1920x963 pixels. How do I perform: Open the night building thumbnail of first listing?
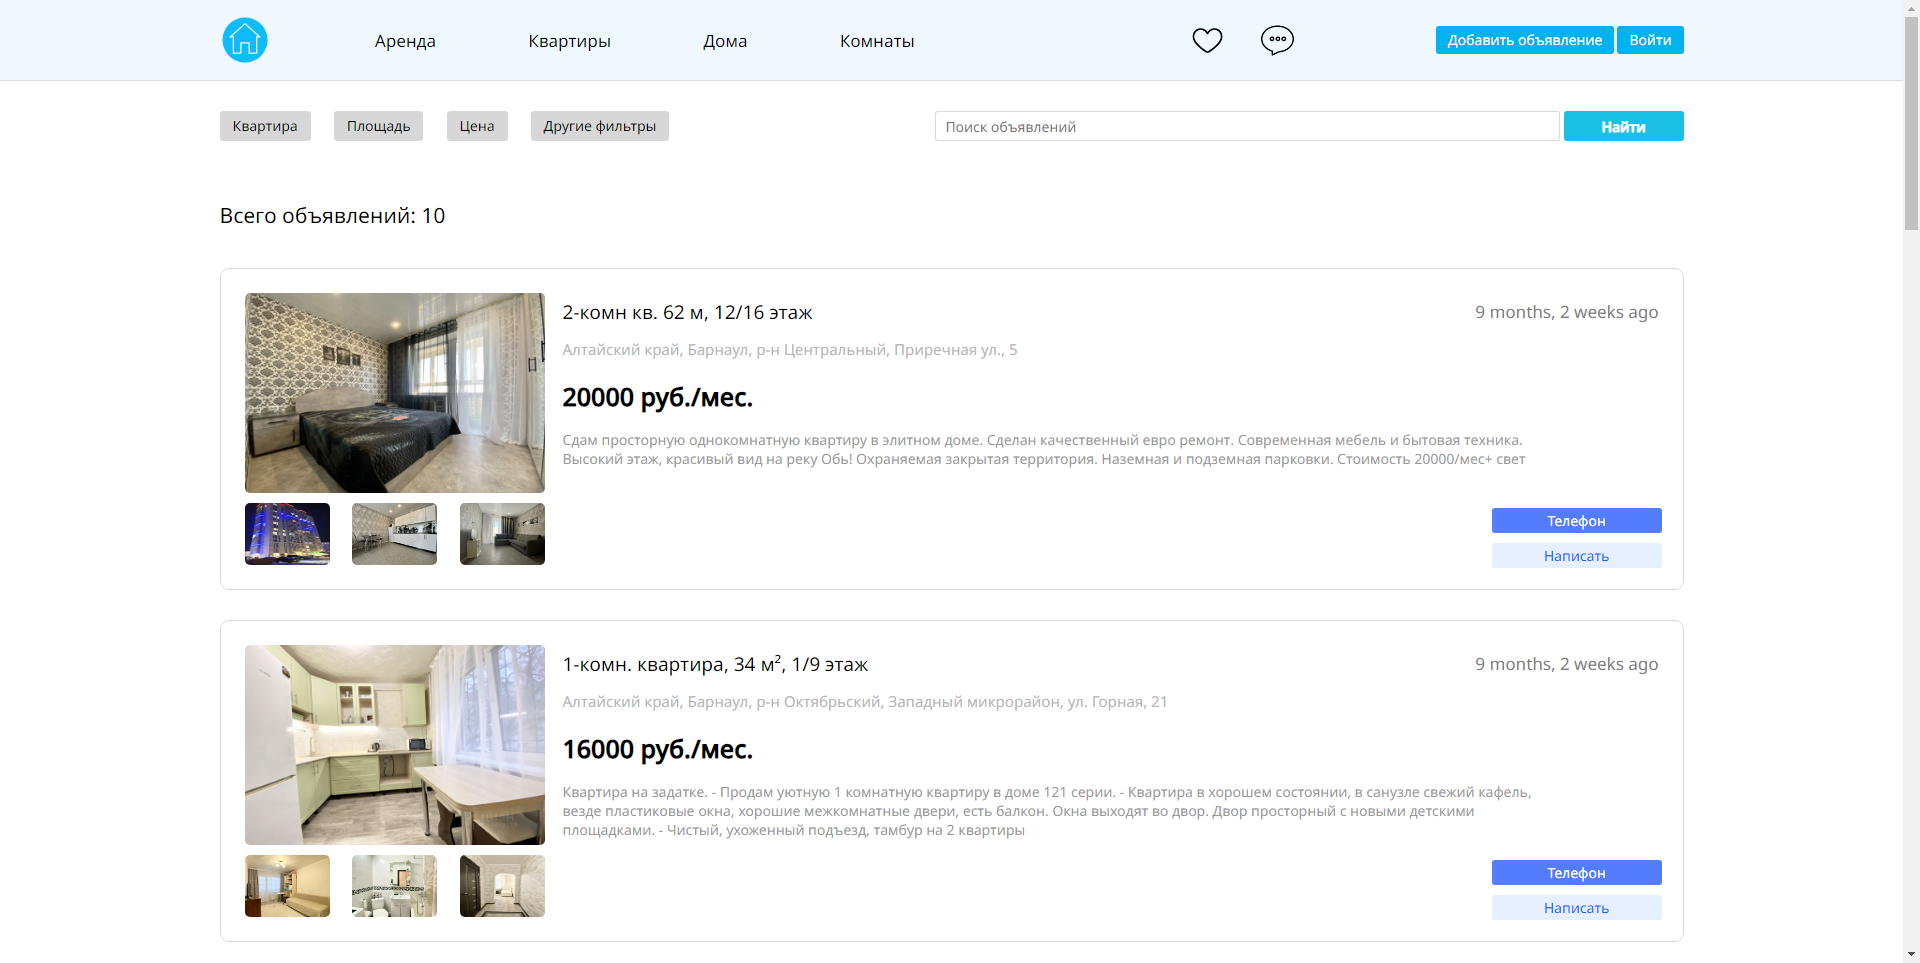pos(287,534)
